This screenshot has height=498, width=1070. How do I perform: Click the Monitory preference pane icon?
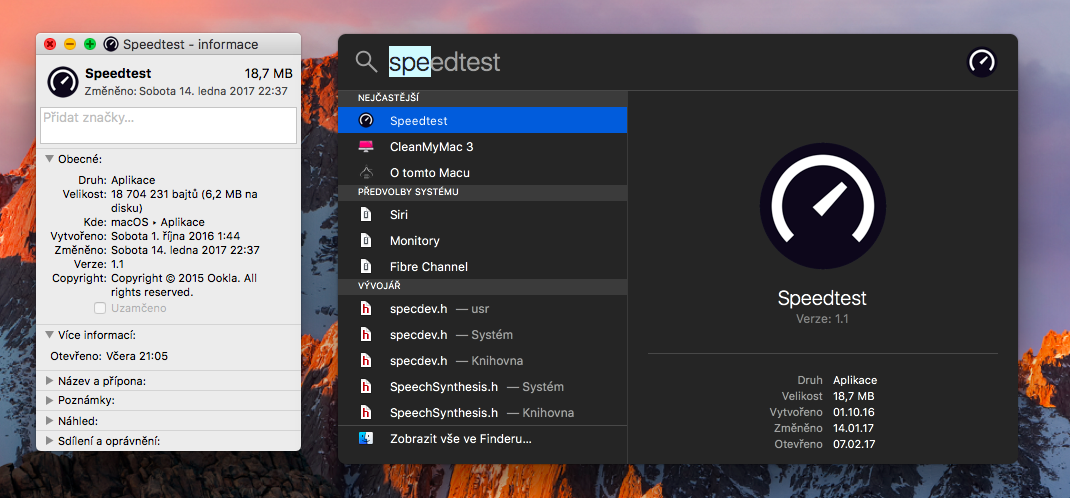coord(366,241)
